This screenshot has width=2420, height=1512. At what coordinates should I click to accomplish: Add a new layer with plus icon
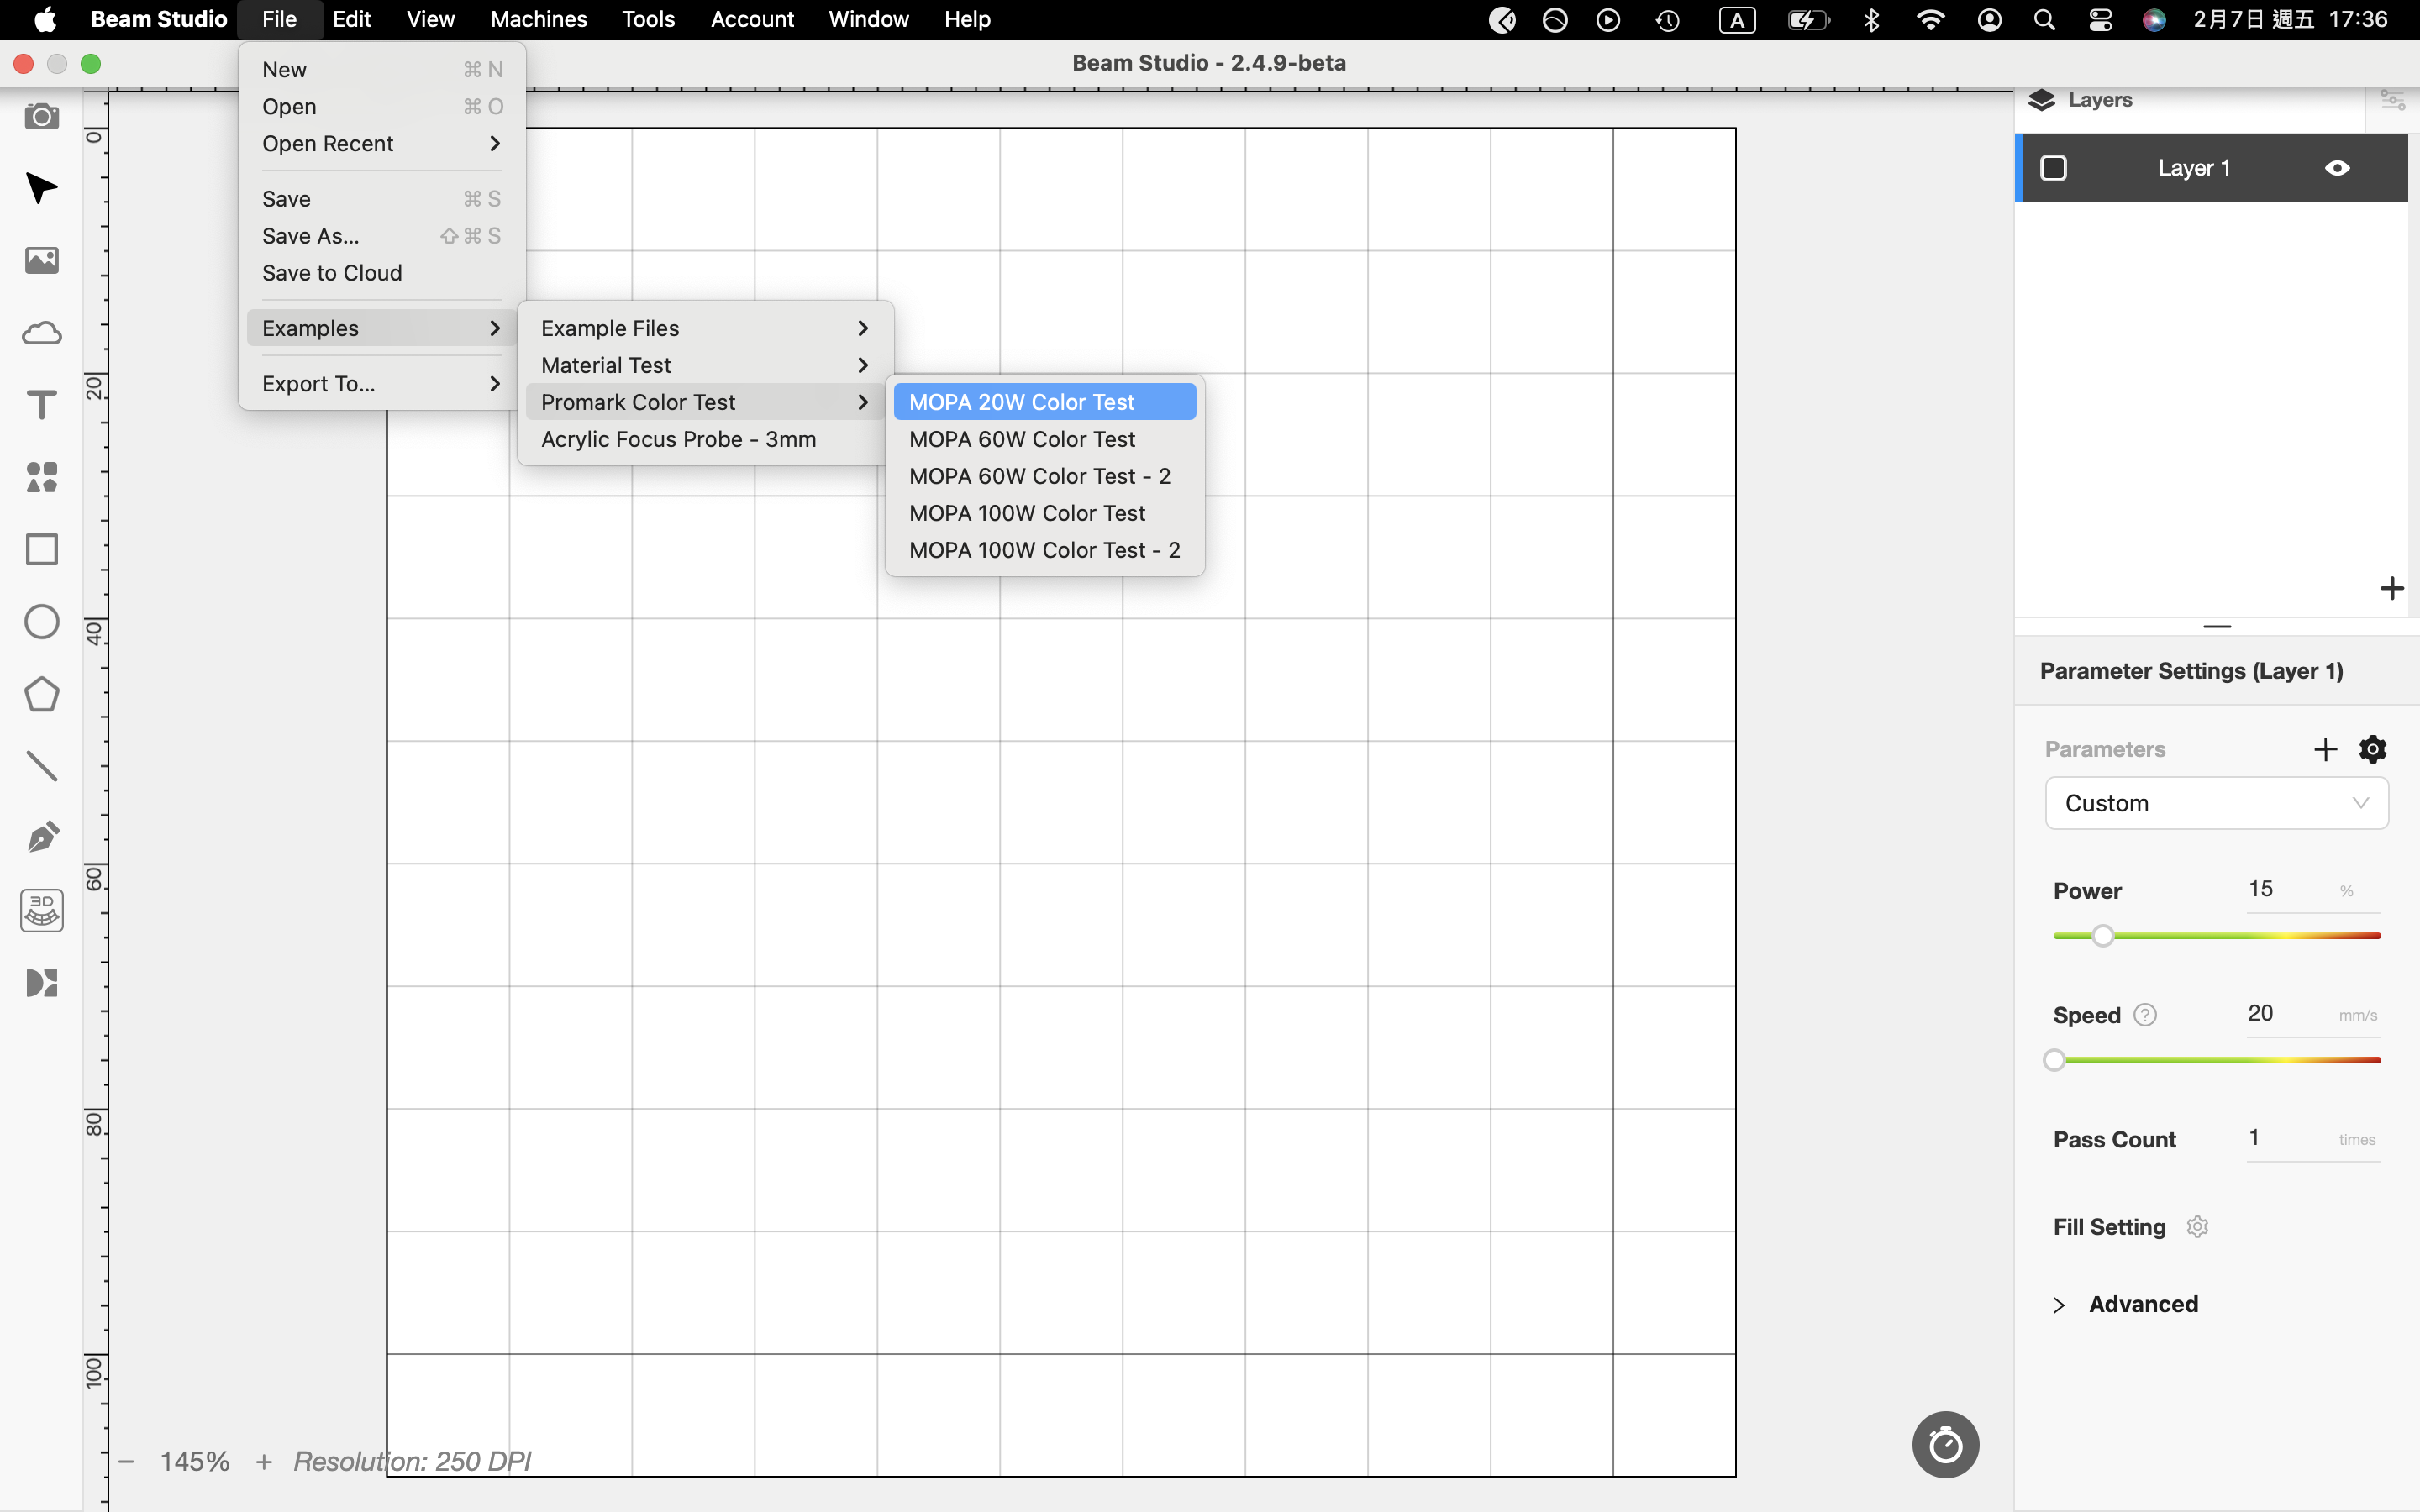pos(2391,588)
